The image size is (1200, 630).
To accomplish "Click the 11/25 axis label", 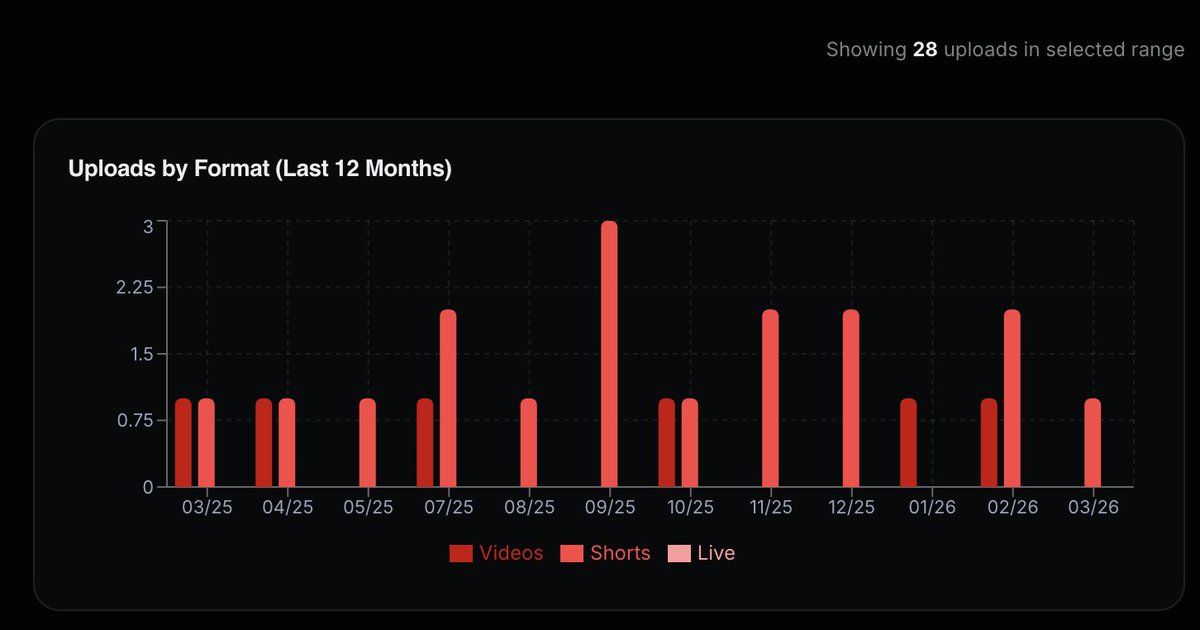I will tap(771, 507).
